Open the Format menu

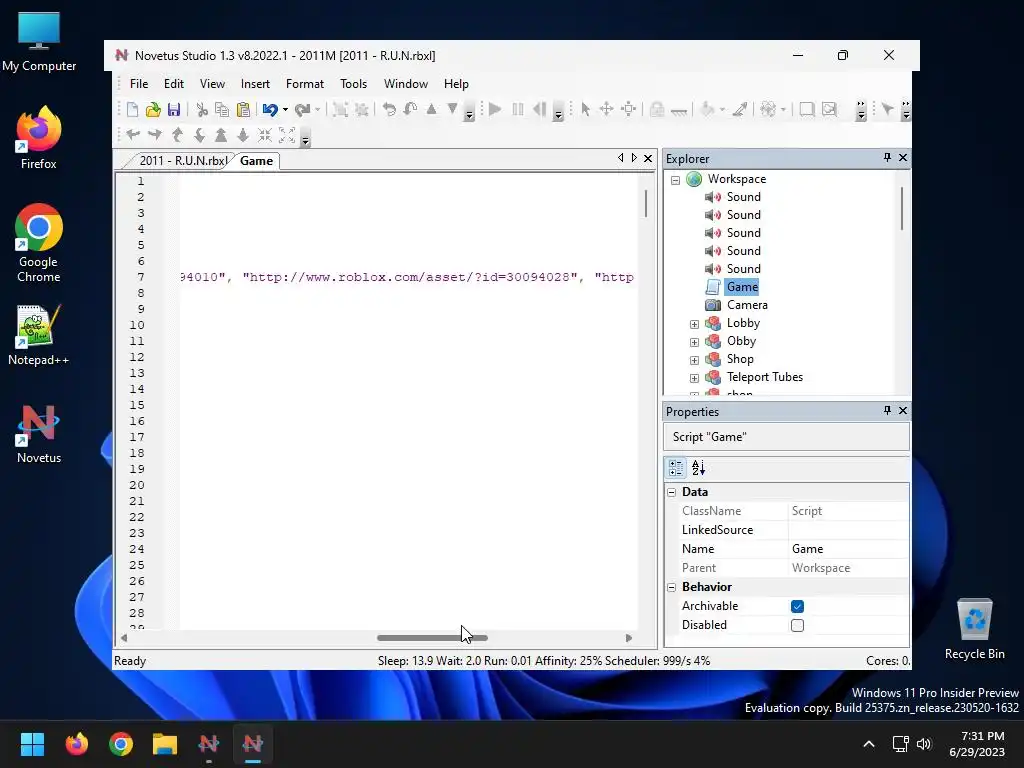click(305, 84)
